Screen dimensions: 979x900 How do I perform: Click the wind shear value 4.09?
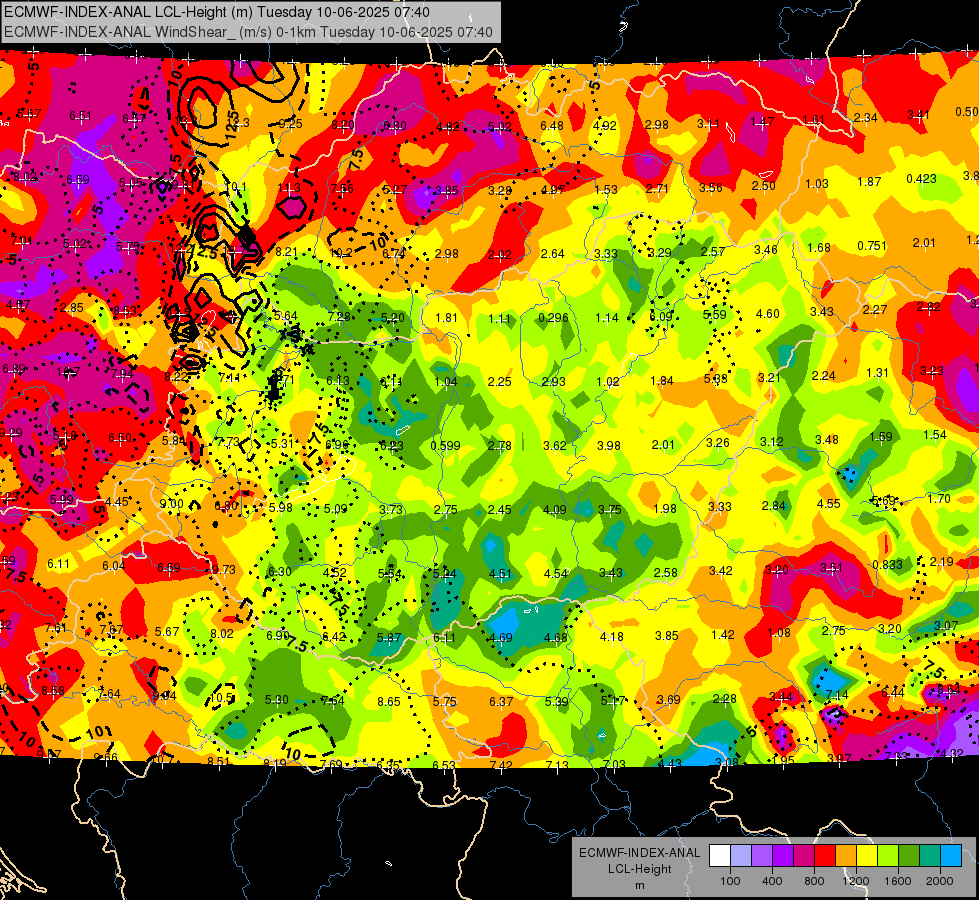(x=554, y=510)
